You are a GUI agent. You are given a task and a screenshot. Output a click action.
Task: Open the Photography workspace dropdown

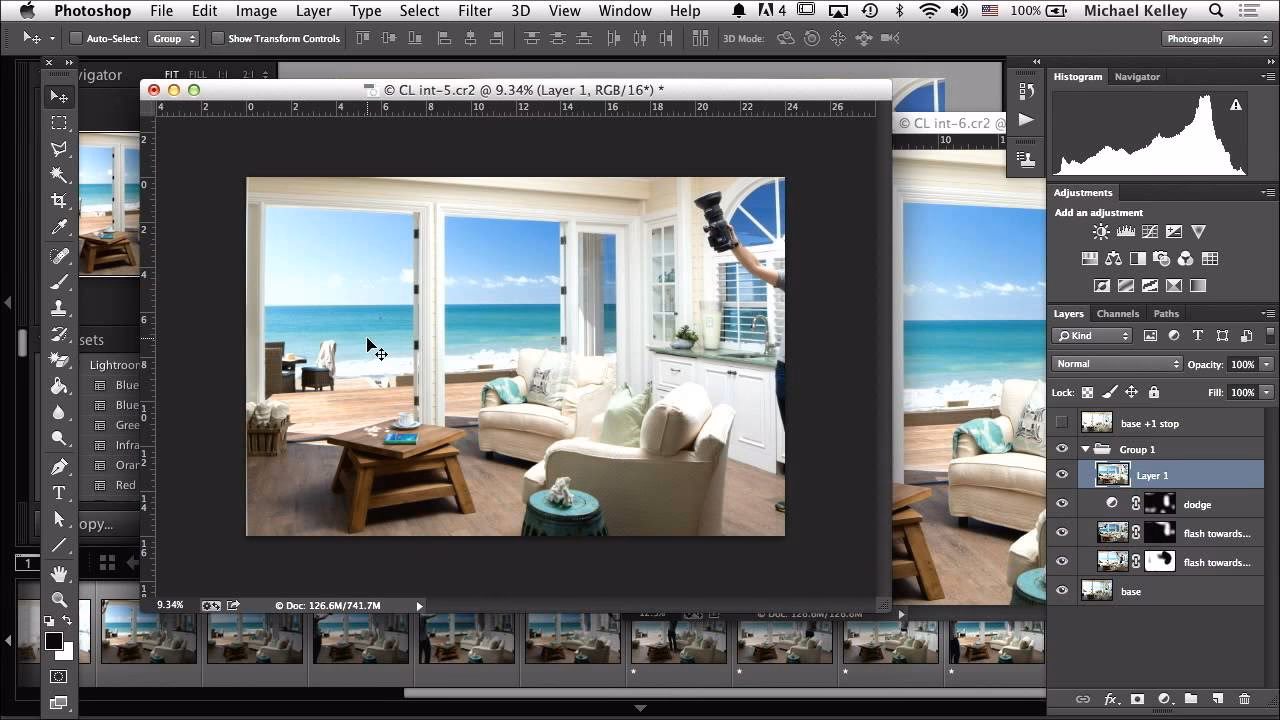pos(1216,39)
